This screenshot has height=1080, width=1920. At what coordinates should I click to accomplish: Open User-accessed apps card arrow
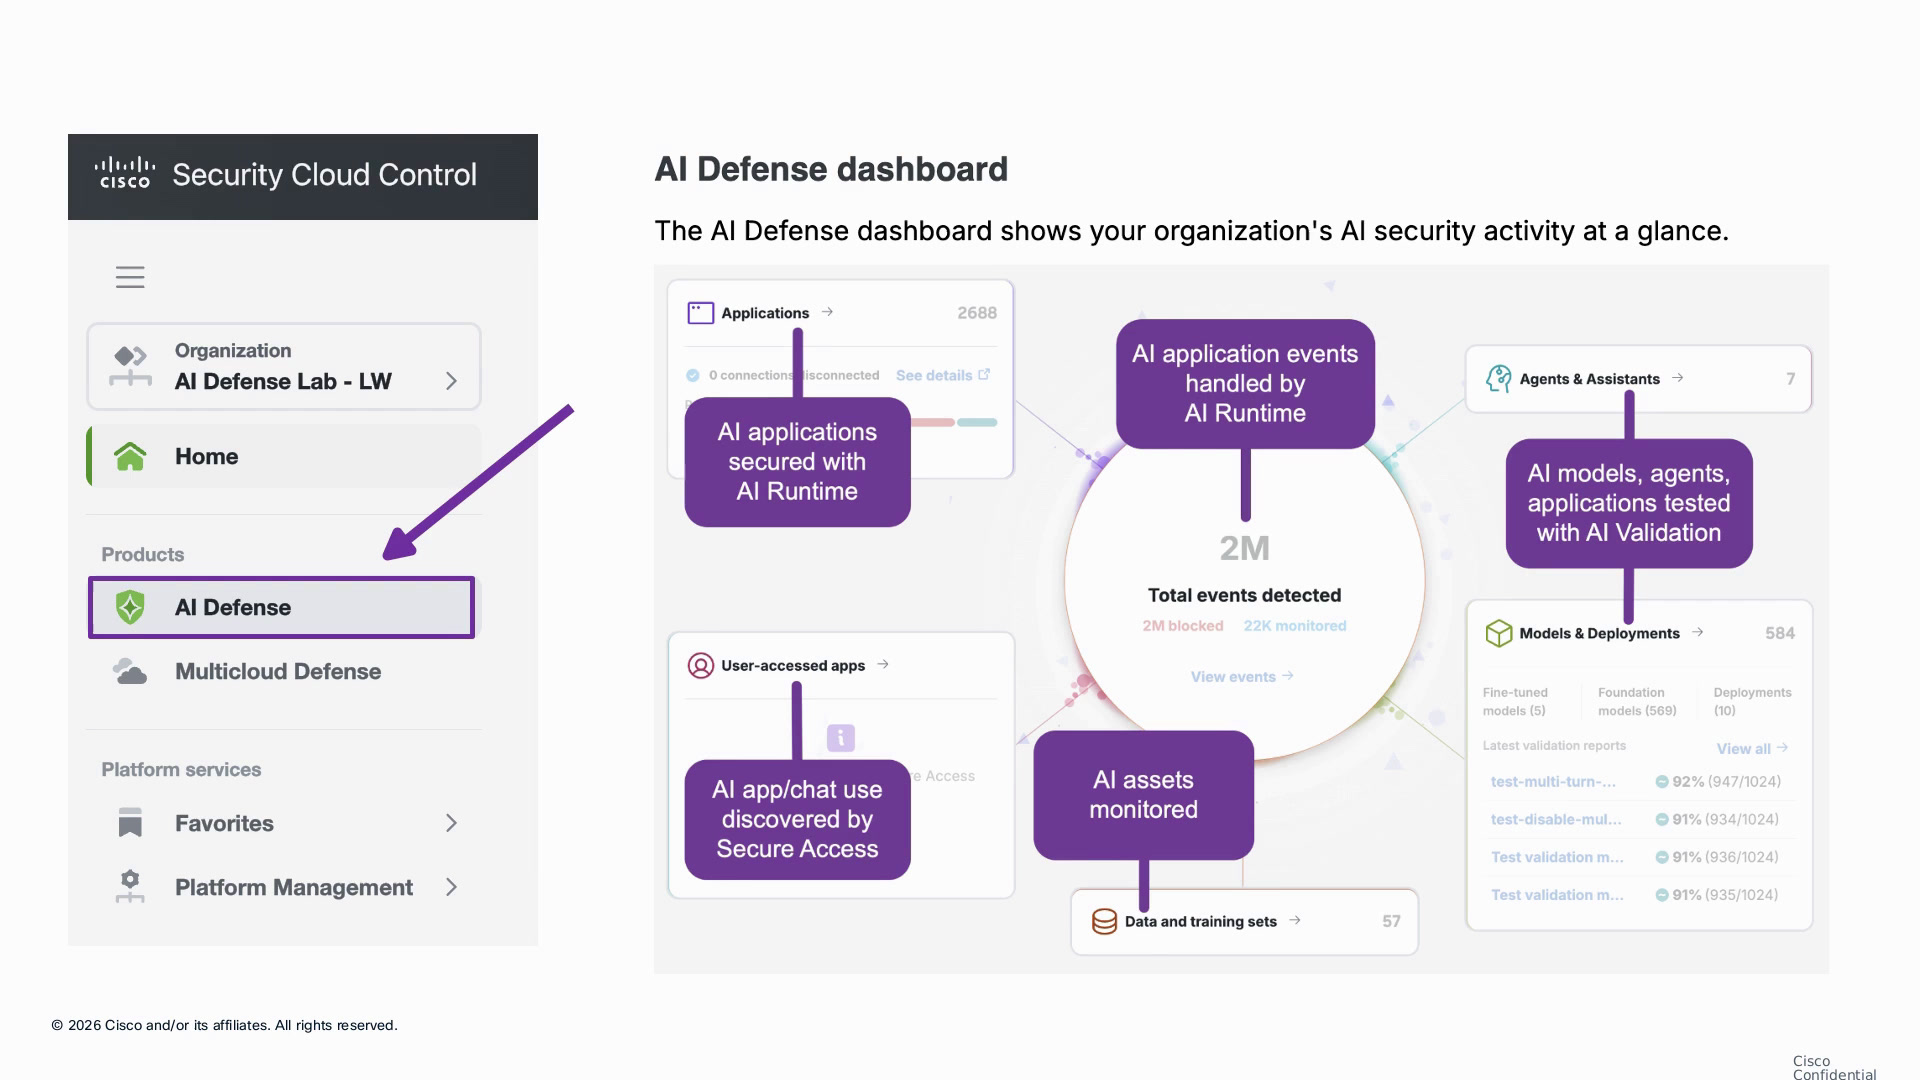(883, 664)
